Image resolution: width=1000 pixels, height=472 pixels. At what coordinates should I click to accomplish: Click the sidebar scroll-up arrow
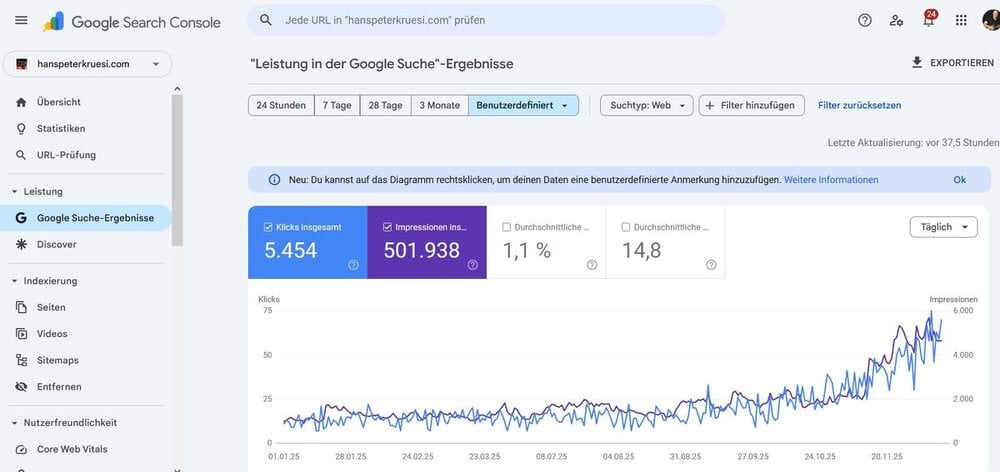coord(177,89)
